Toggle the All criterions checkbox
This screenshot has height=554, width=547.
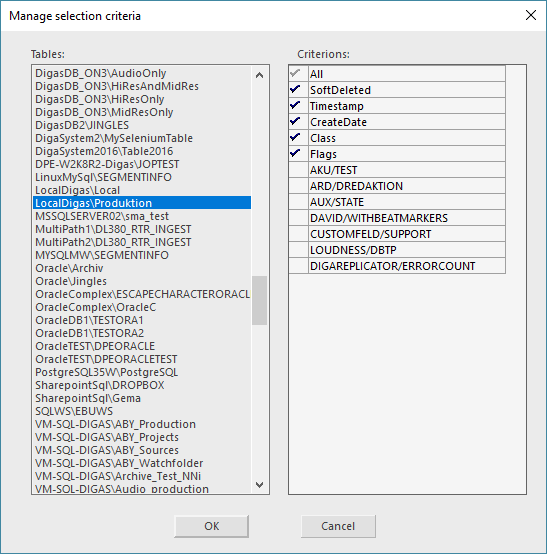click(298, 74)
